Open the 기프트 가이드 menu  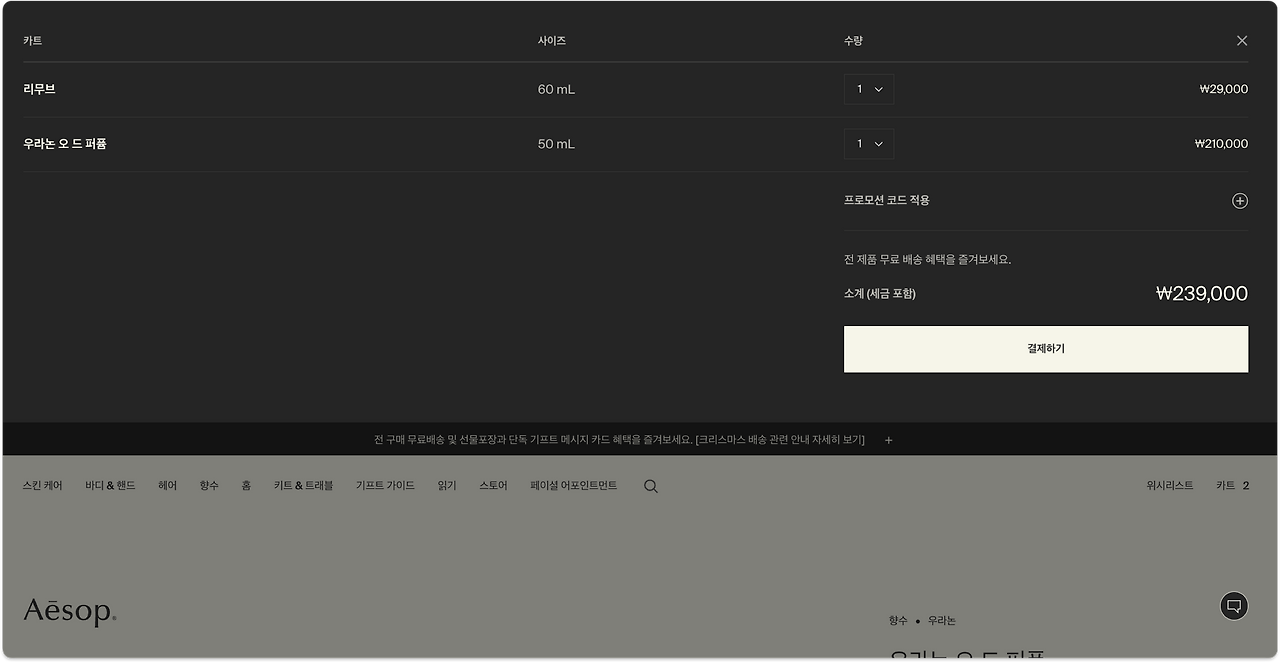coord(385,485)
